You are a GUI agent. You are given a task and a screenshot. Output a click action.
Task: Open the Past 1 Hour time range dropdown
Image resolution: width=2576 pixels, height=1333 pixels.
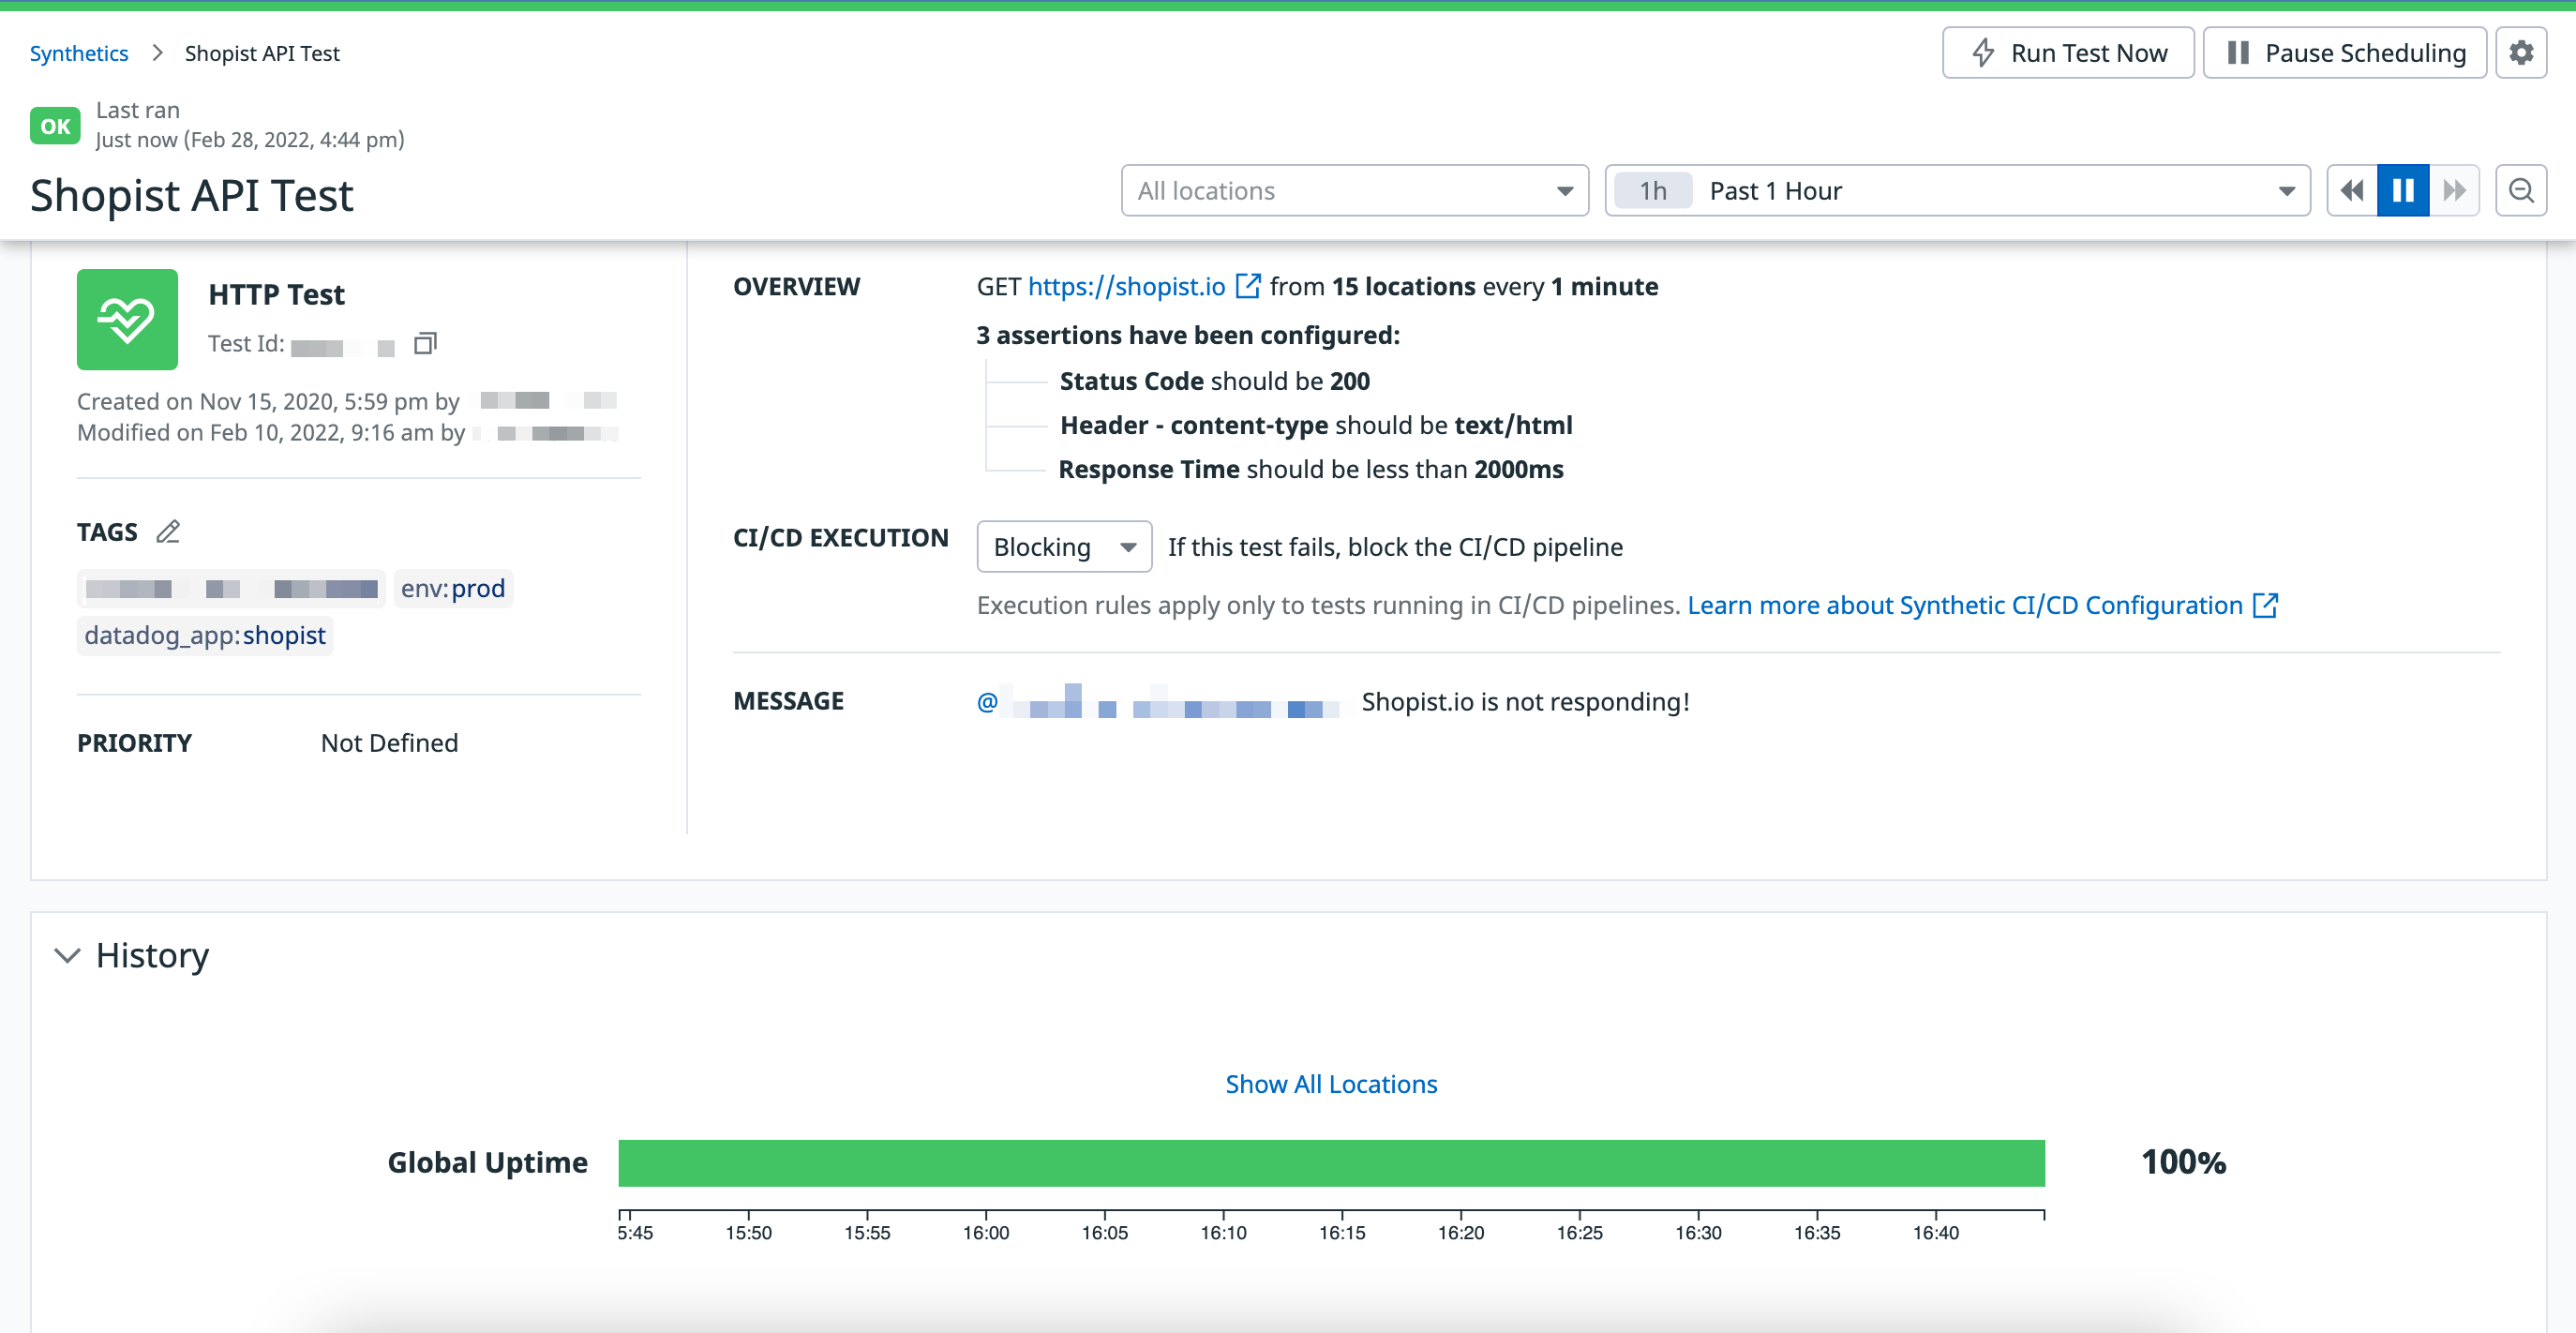click(x=1957, y=190)
